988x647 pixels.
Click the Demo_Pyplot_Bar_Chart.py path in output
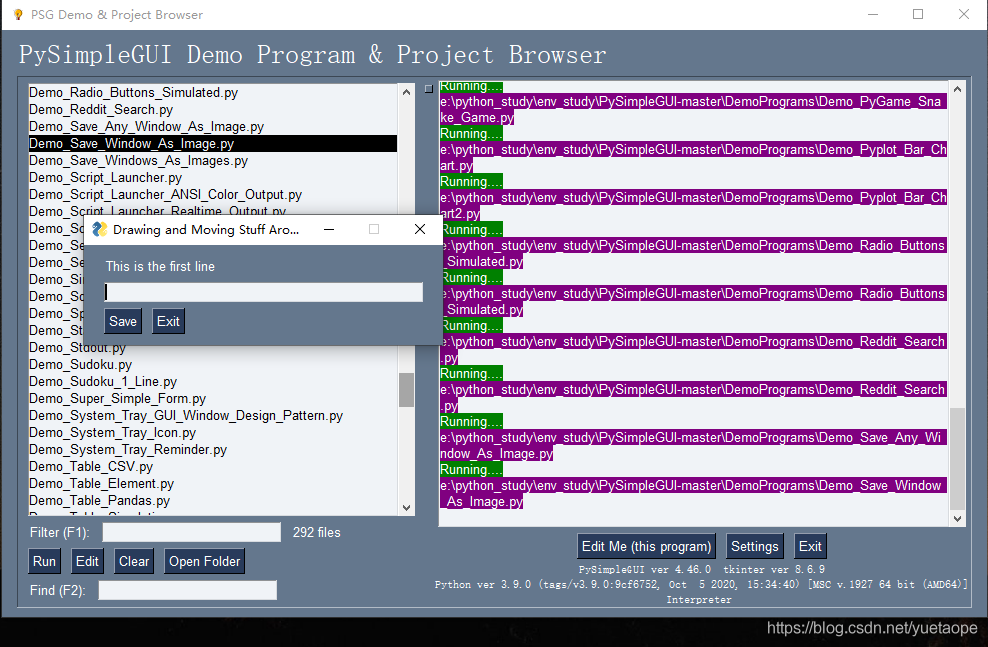[693, 157]
